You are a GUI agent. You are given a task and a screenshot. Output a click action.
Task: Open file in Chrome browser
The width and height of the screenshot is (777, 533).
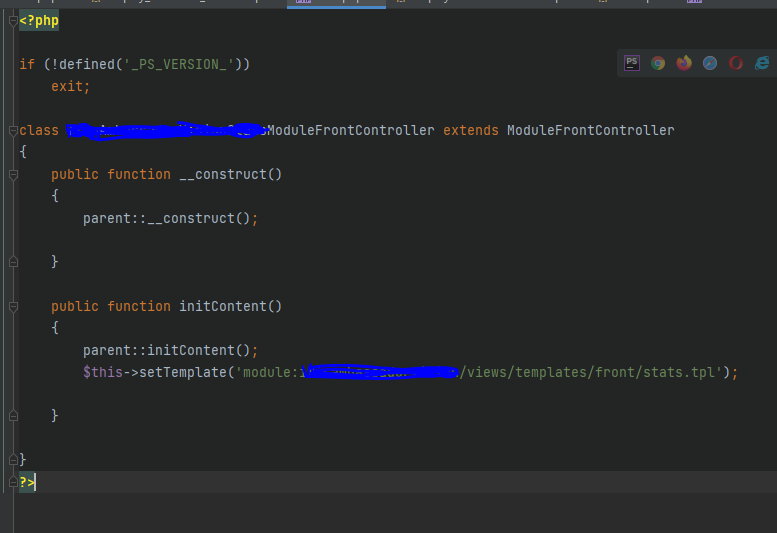pos(658,63)
